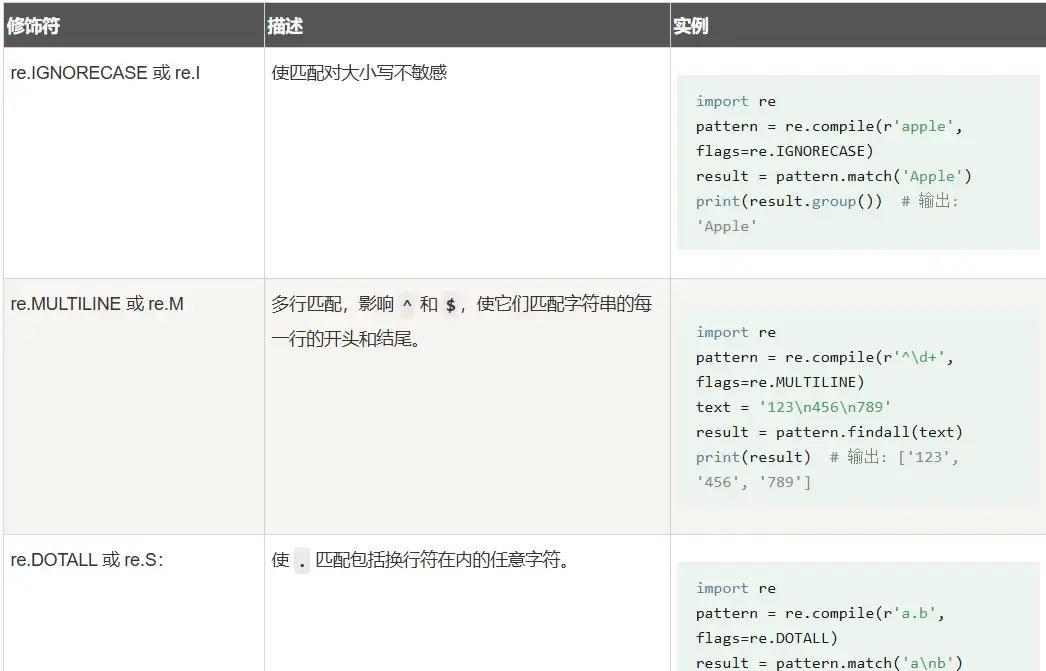
Task: Click import re in the MULTILINE example
Action: (x=736, y=332)
